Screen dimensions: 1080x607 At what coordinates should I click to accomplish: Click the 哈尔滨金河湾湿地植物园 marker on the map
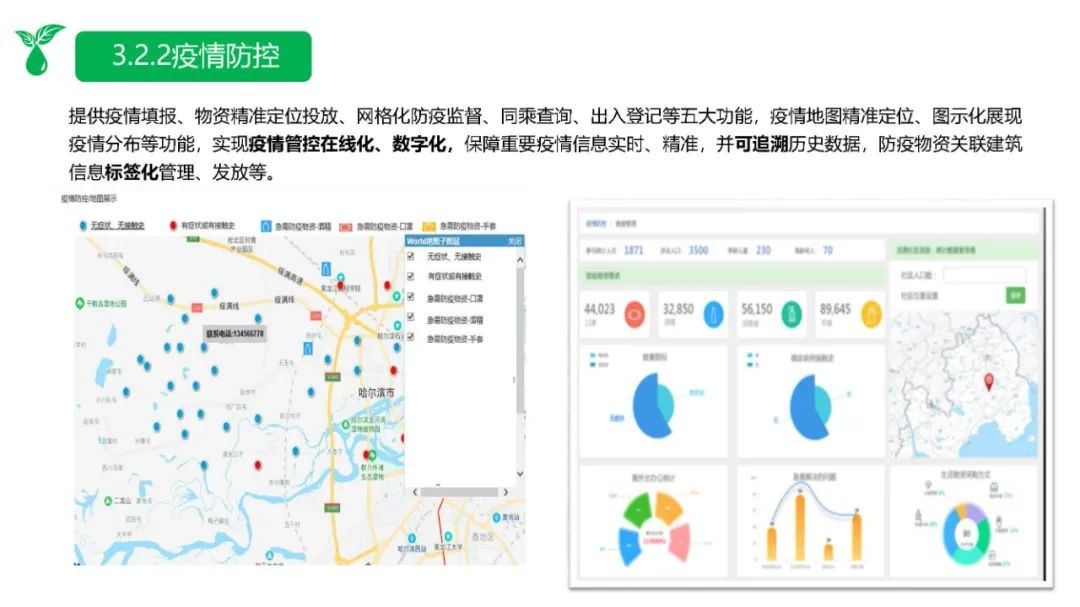[x=346, y=426]
